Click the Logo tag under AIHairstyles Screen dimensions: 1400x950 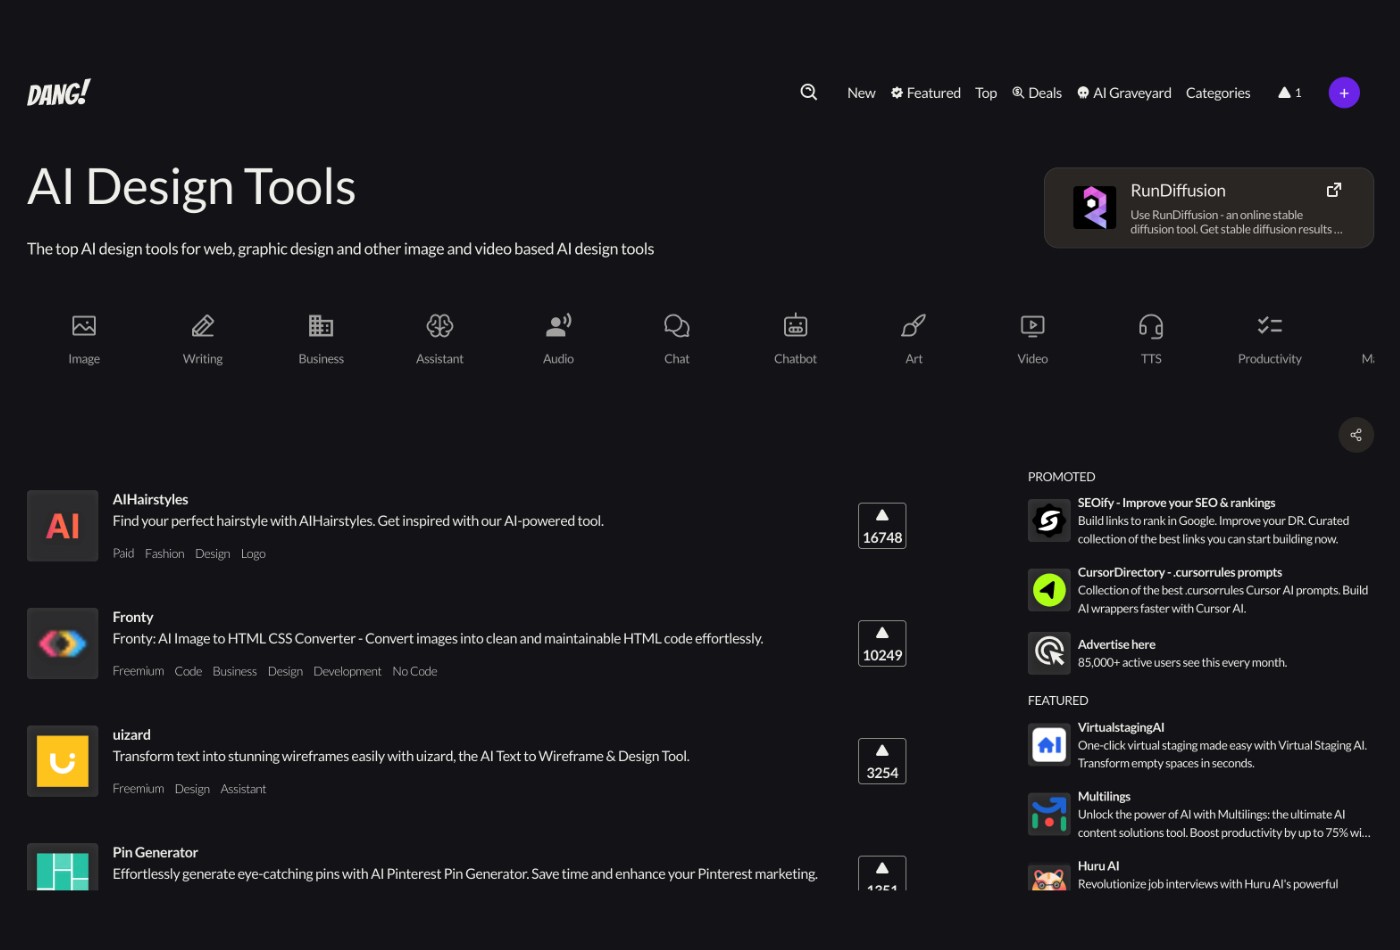pyautogui.click(x=253, y=553)
